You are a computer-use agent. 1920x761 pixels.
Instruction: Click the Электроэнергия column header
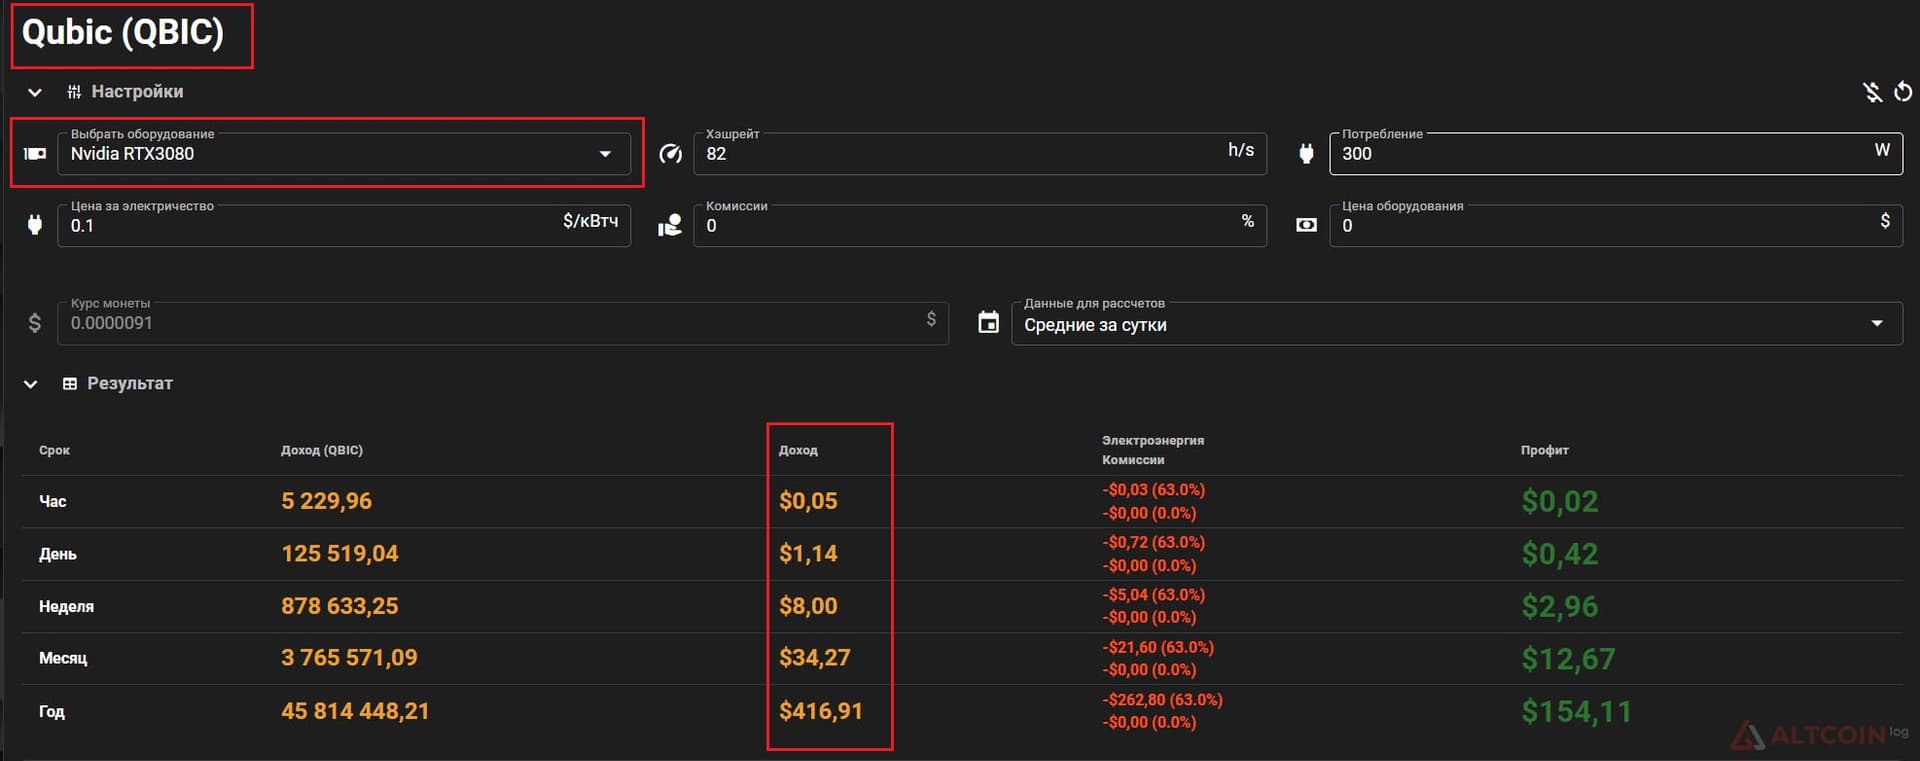click(x=1153, y=440)
